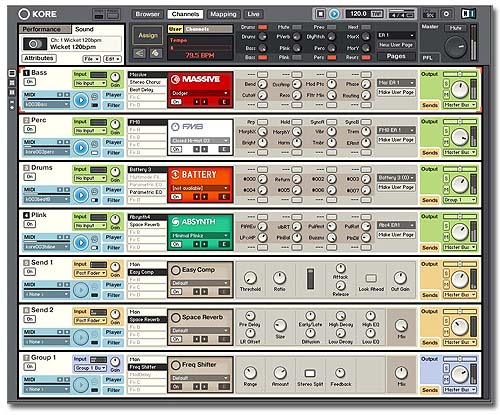Click the KORE logo in the header
The image size is (500, 415).
tap(38, 14)
